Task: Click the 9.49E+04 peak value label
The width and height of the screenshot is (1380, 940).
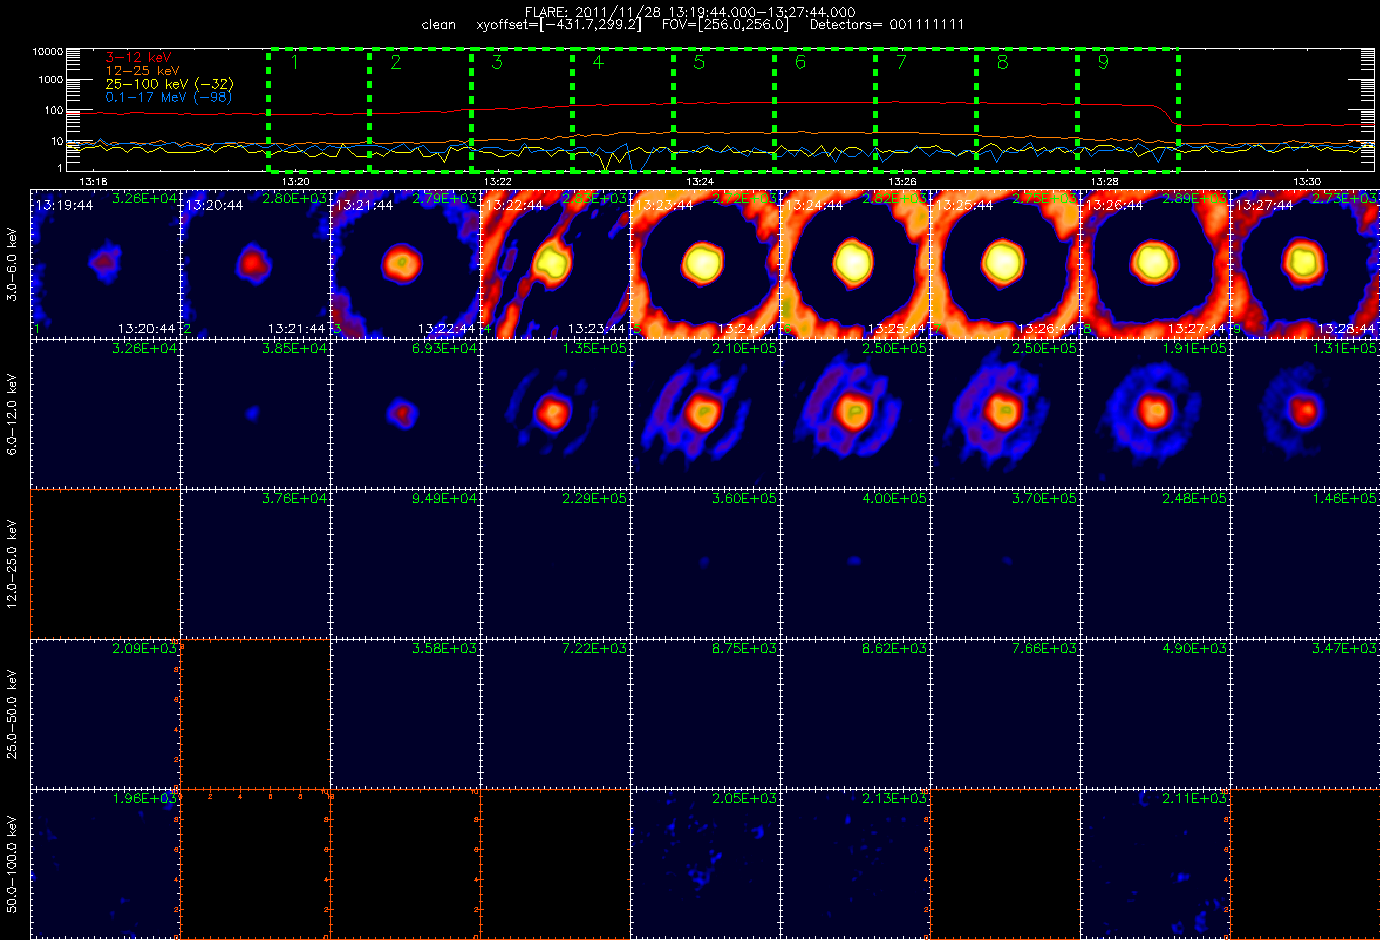Action: (444, 498)
